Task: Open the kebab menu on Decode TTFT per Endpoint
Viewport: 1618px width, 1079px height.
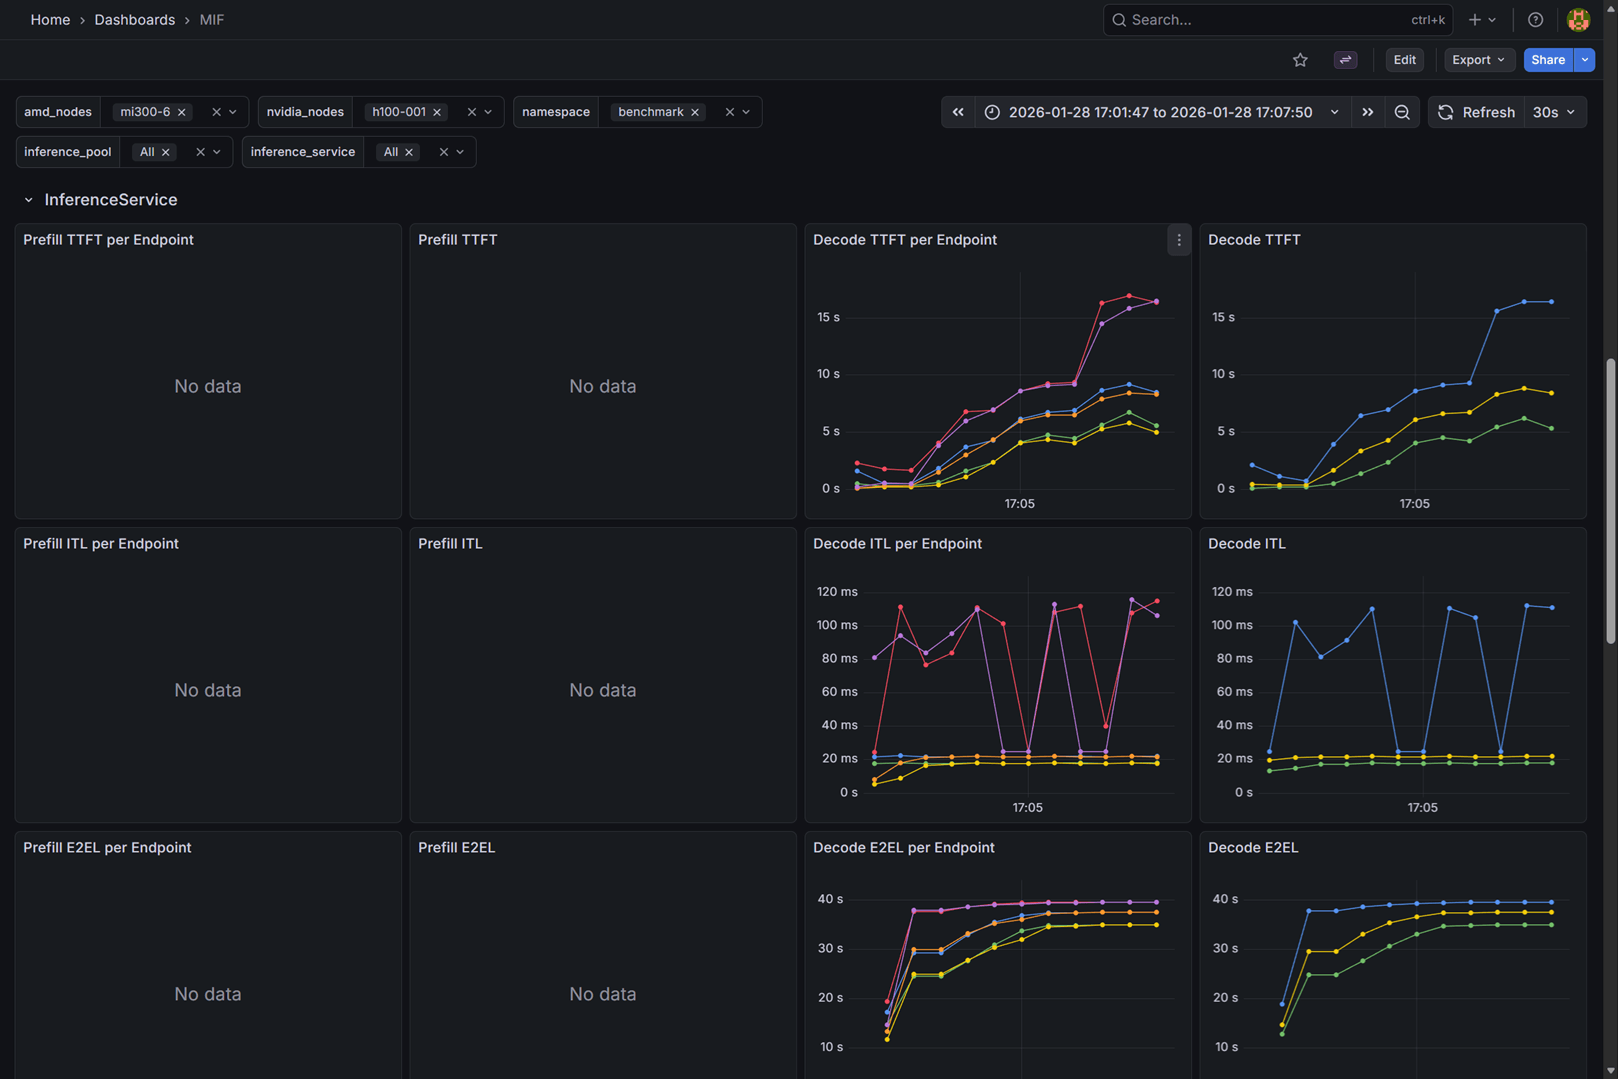Action: (1178, 240)
